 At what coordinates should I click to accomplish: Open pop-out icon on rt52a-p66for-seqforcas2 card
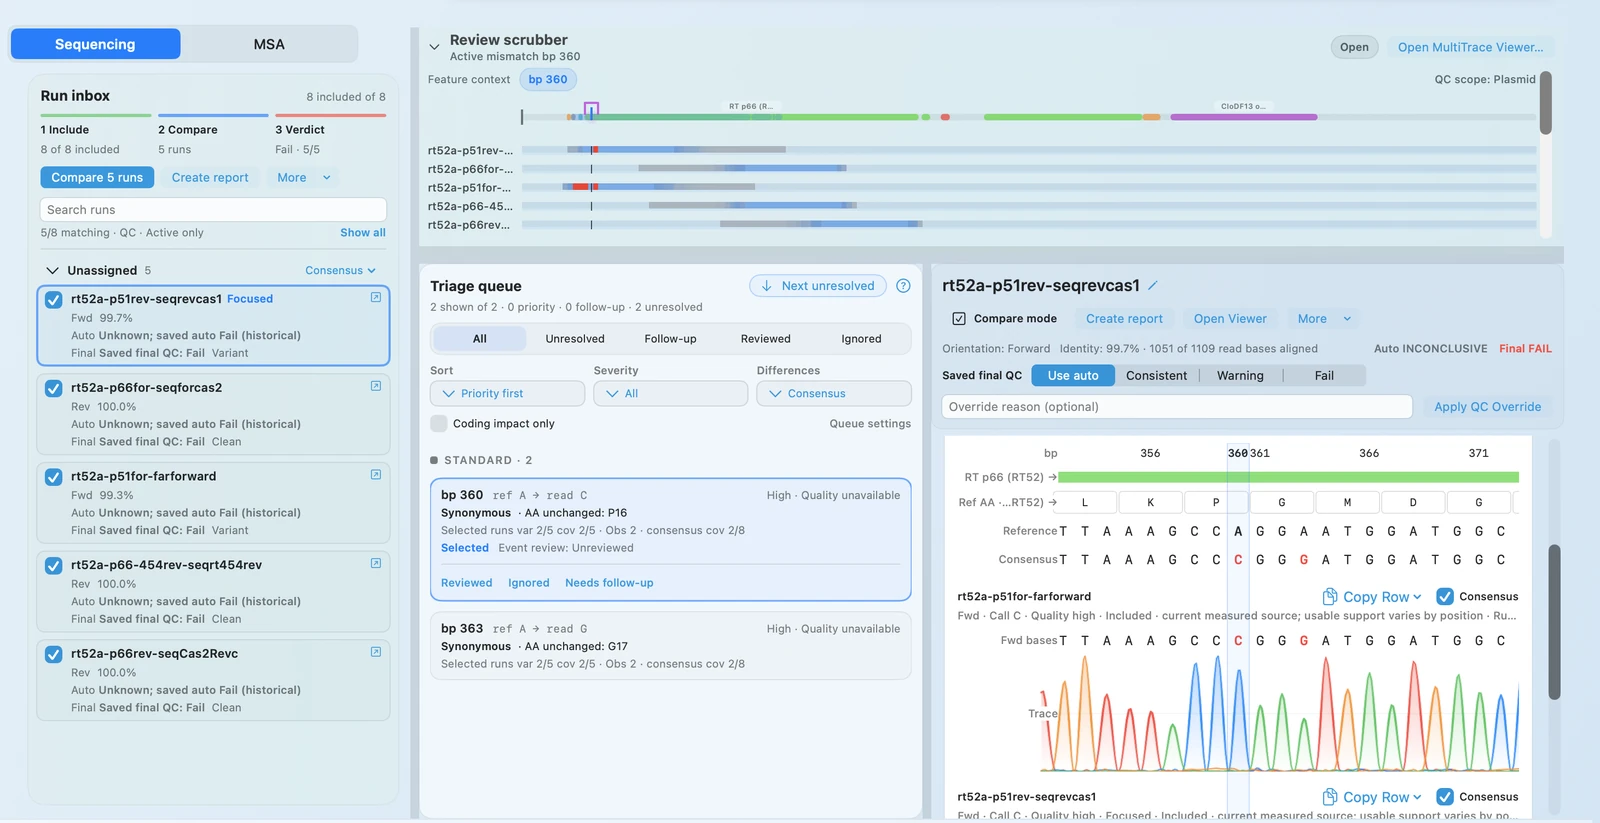(376, 386)
